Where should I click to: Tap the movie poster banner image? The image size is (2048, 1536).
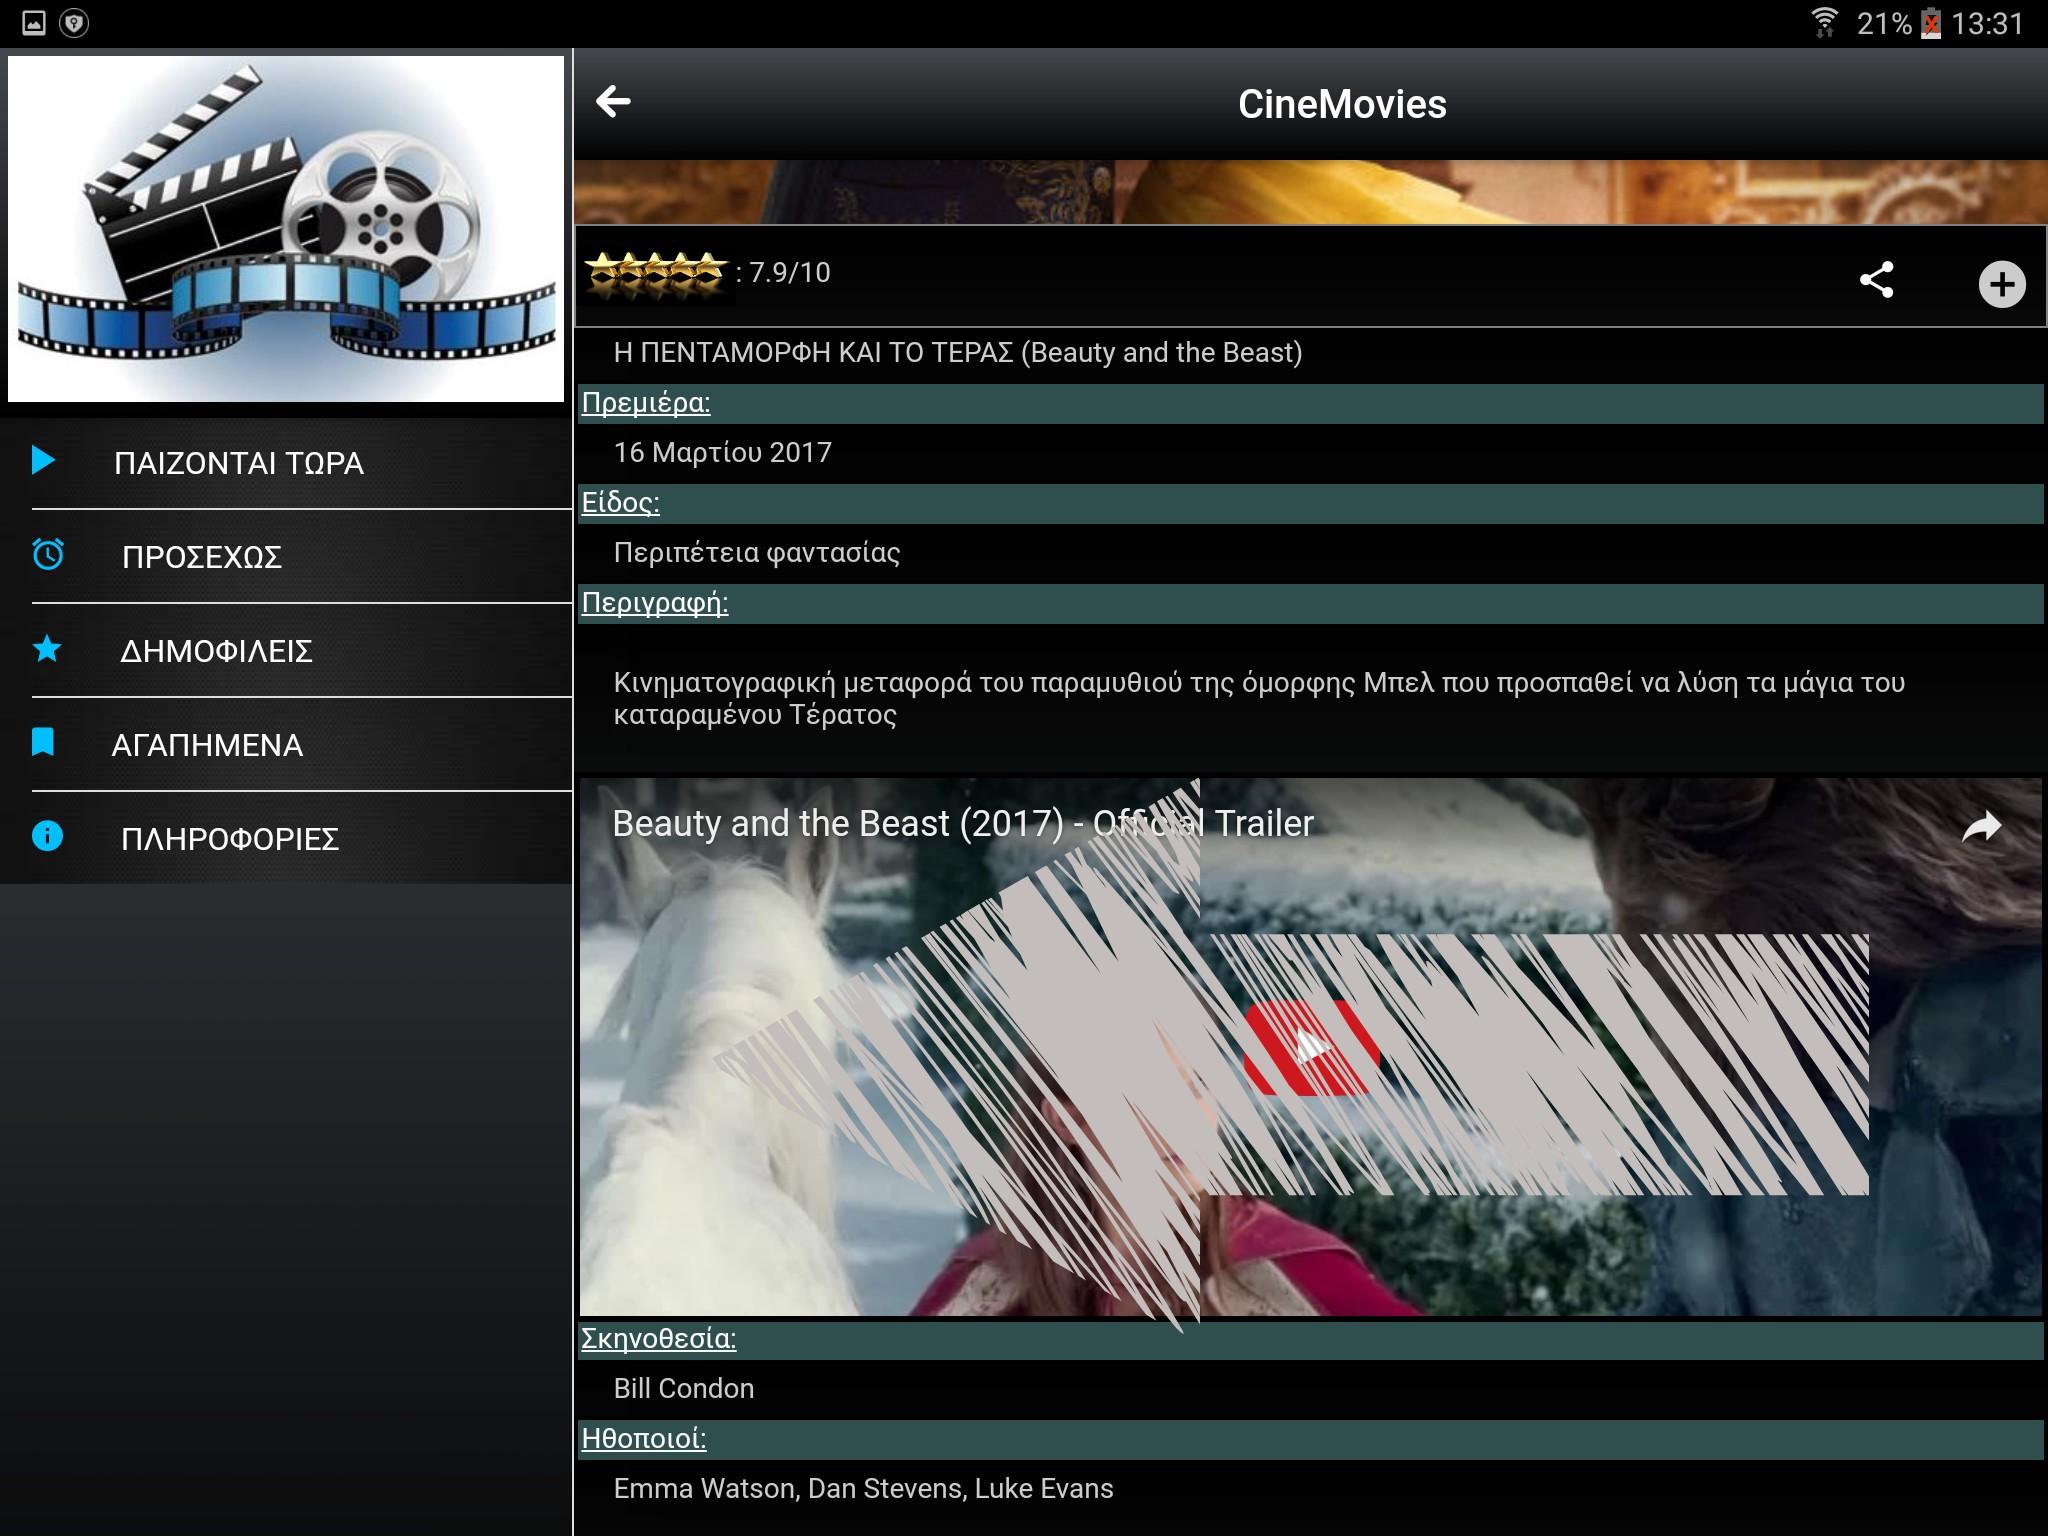1310,192
